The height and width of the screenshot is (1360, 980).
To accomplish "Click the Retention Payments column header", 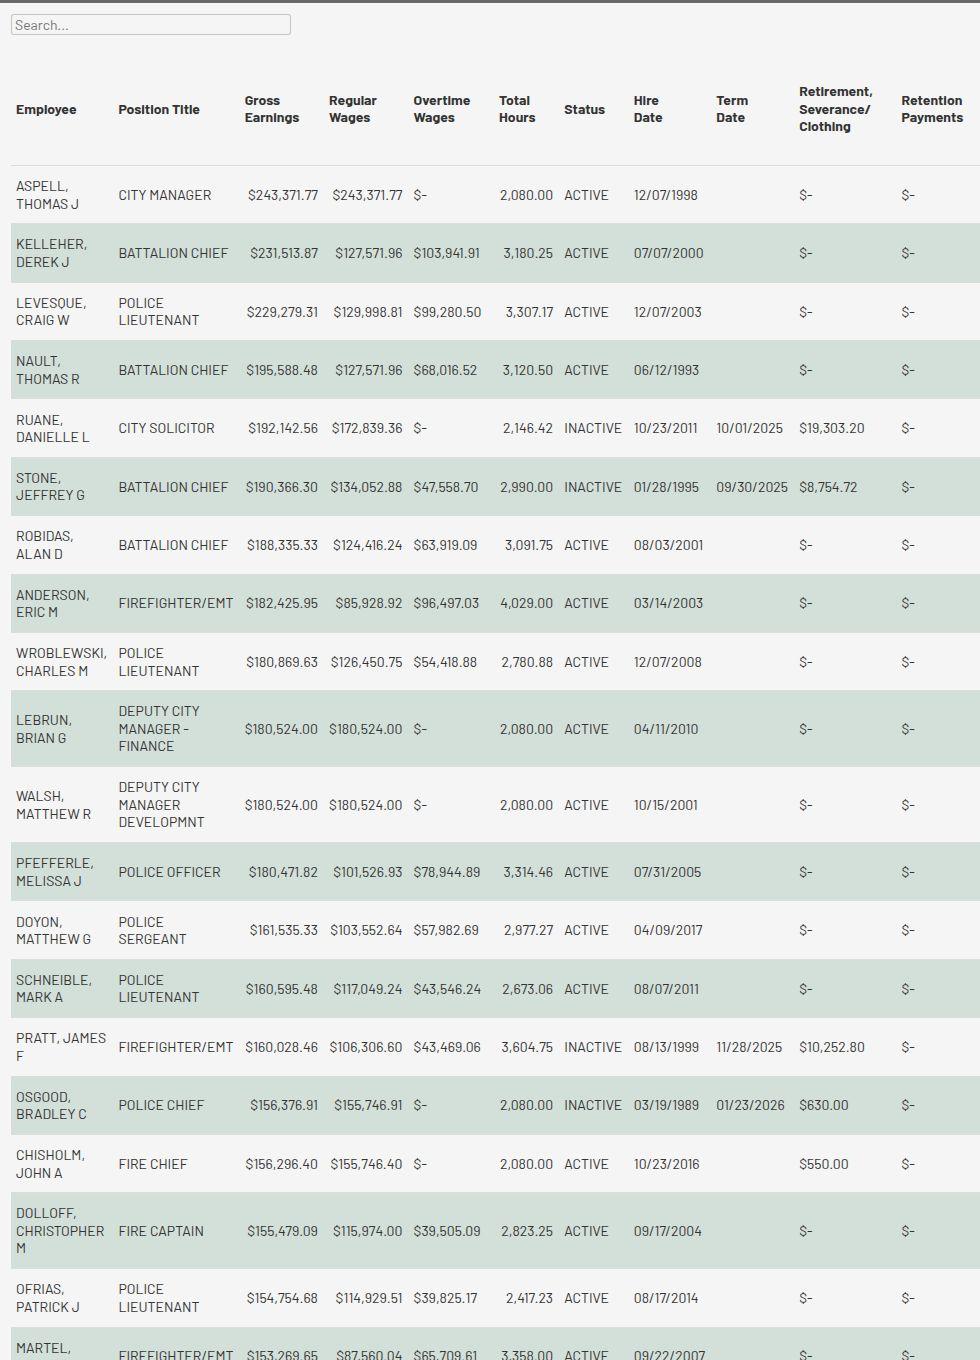I will pos(931,109).
